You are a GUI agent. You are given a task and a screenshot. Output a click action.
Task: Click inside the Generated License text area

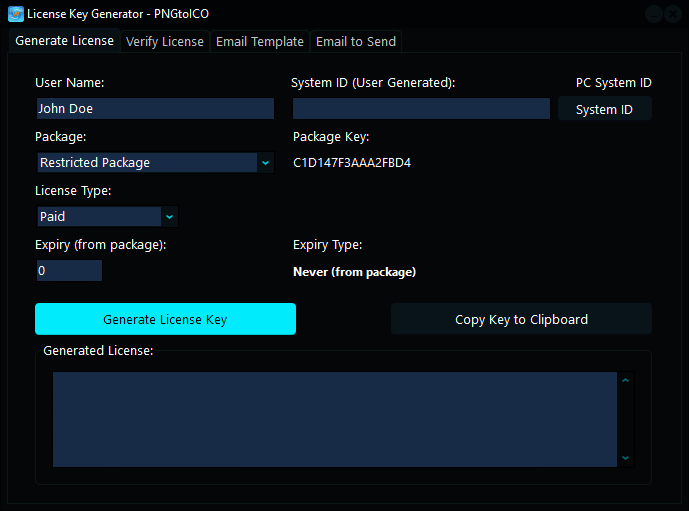click(335, 420)
